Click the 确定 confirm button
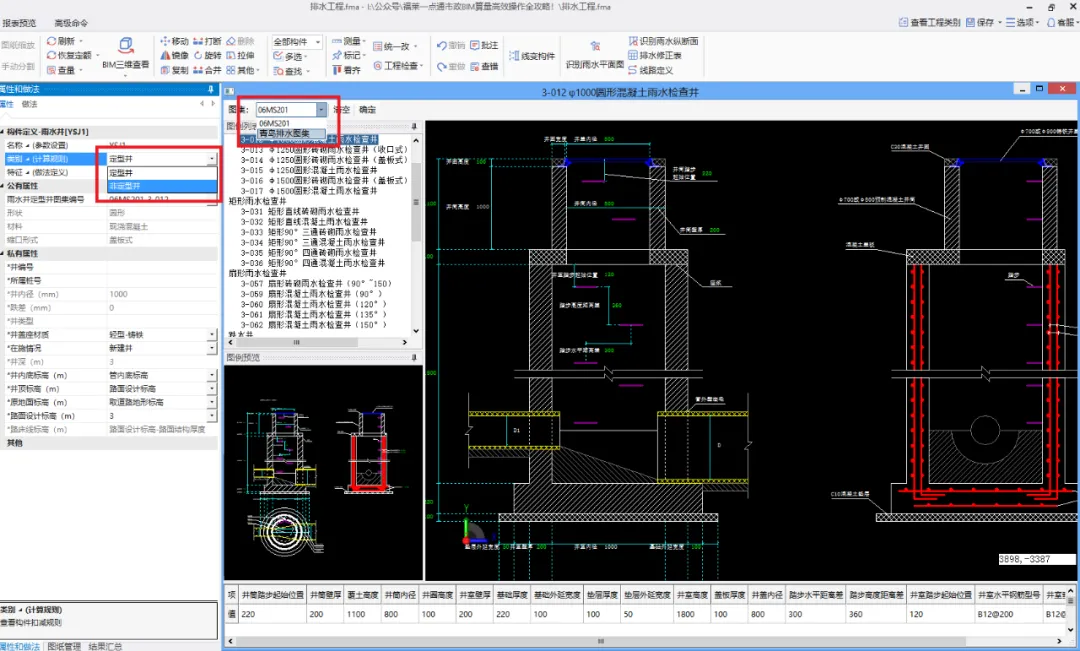This screenshot has height=651, width=1080. [368, 110]
